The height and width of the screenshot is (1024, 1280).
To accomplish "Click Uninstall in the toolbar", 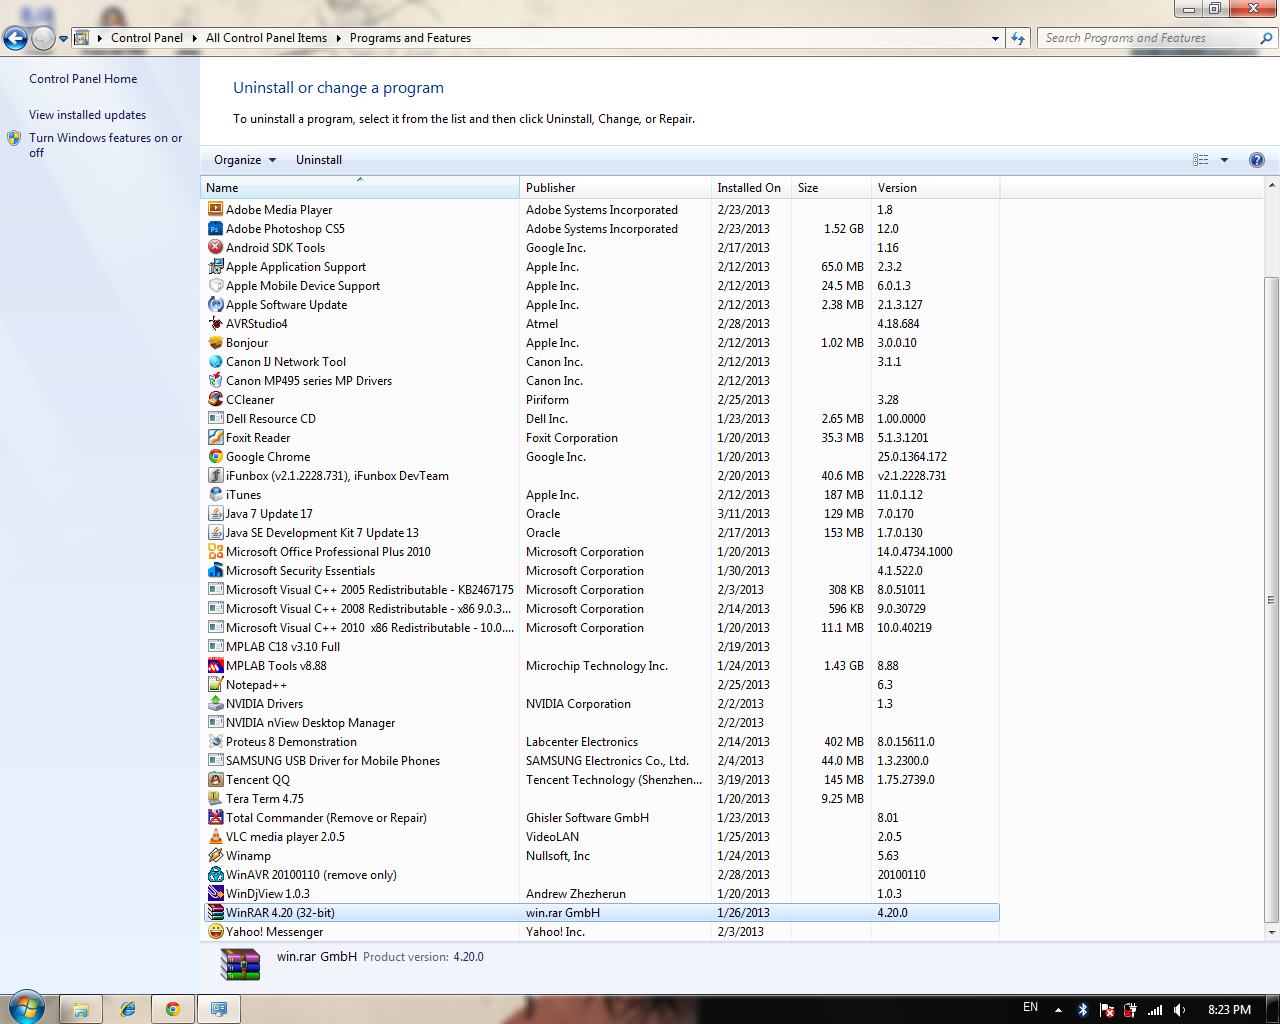I will tap(319, 160).
